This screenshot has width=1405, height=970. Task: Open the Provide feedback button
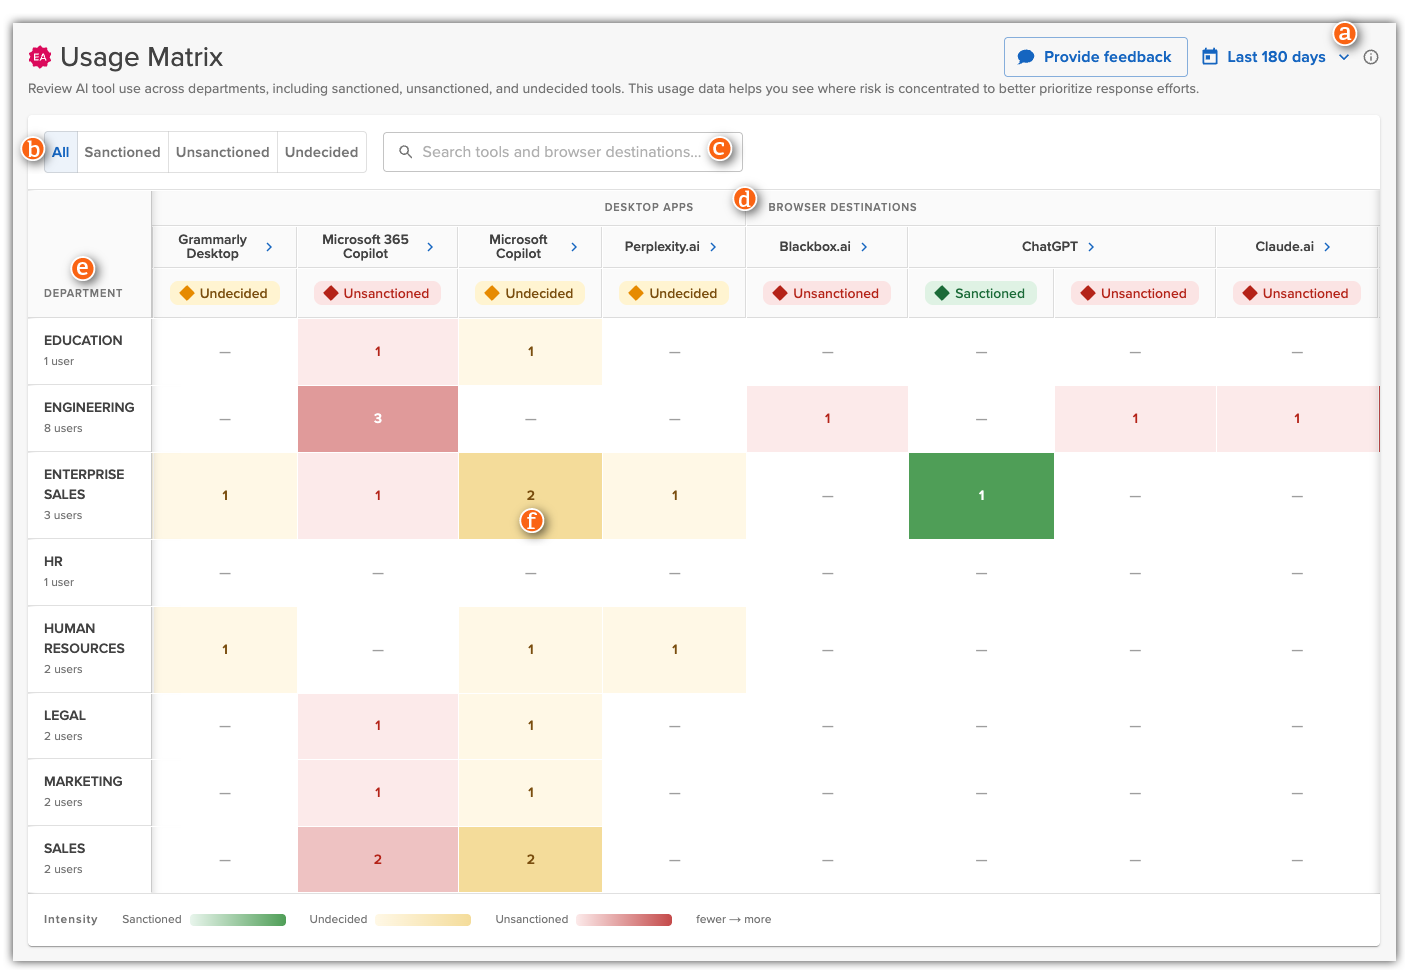click(1096, 57)
